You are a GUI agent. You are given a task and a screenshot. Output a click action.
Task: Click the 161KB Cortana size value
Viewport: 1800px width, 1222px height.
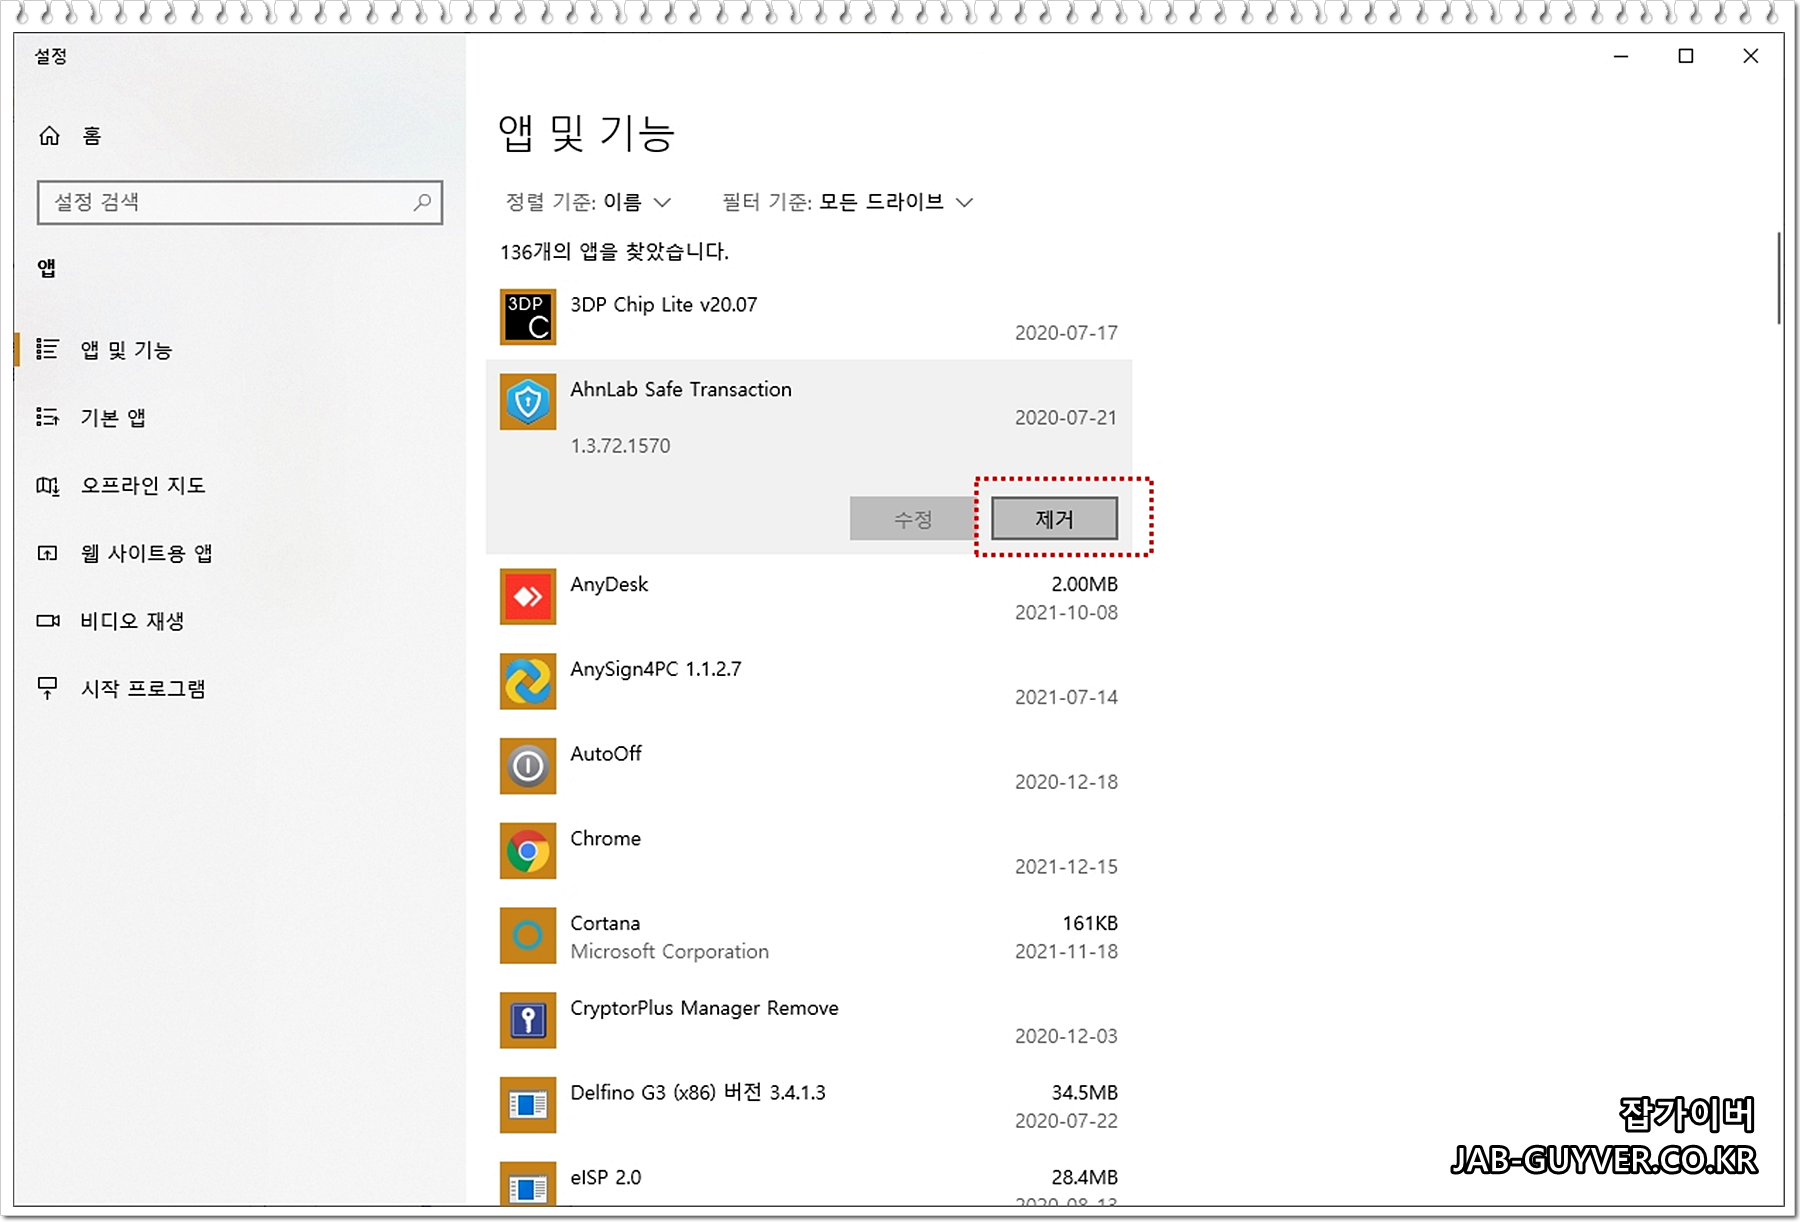click(x=1090, y=923)
